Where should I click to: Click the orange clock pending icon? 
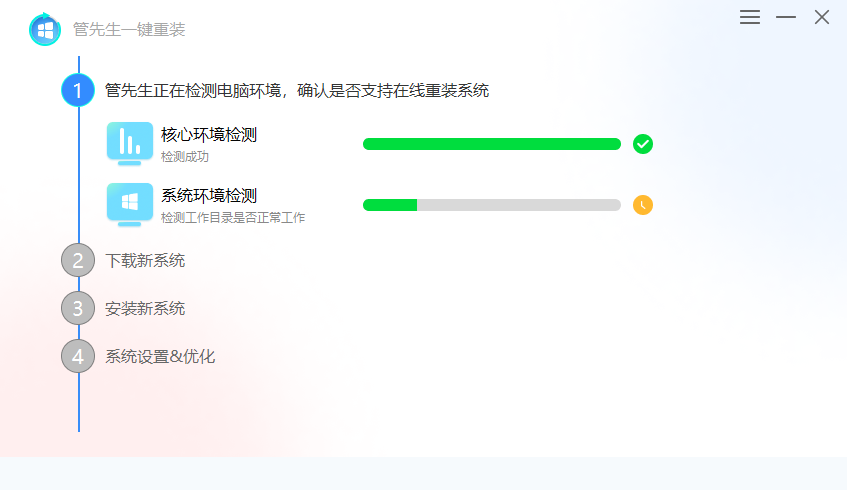pyautogui.click(x=643, y=205)
